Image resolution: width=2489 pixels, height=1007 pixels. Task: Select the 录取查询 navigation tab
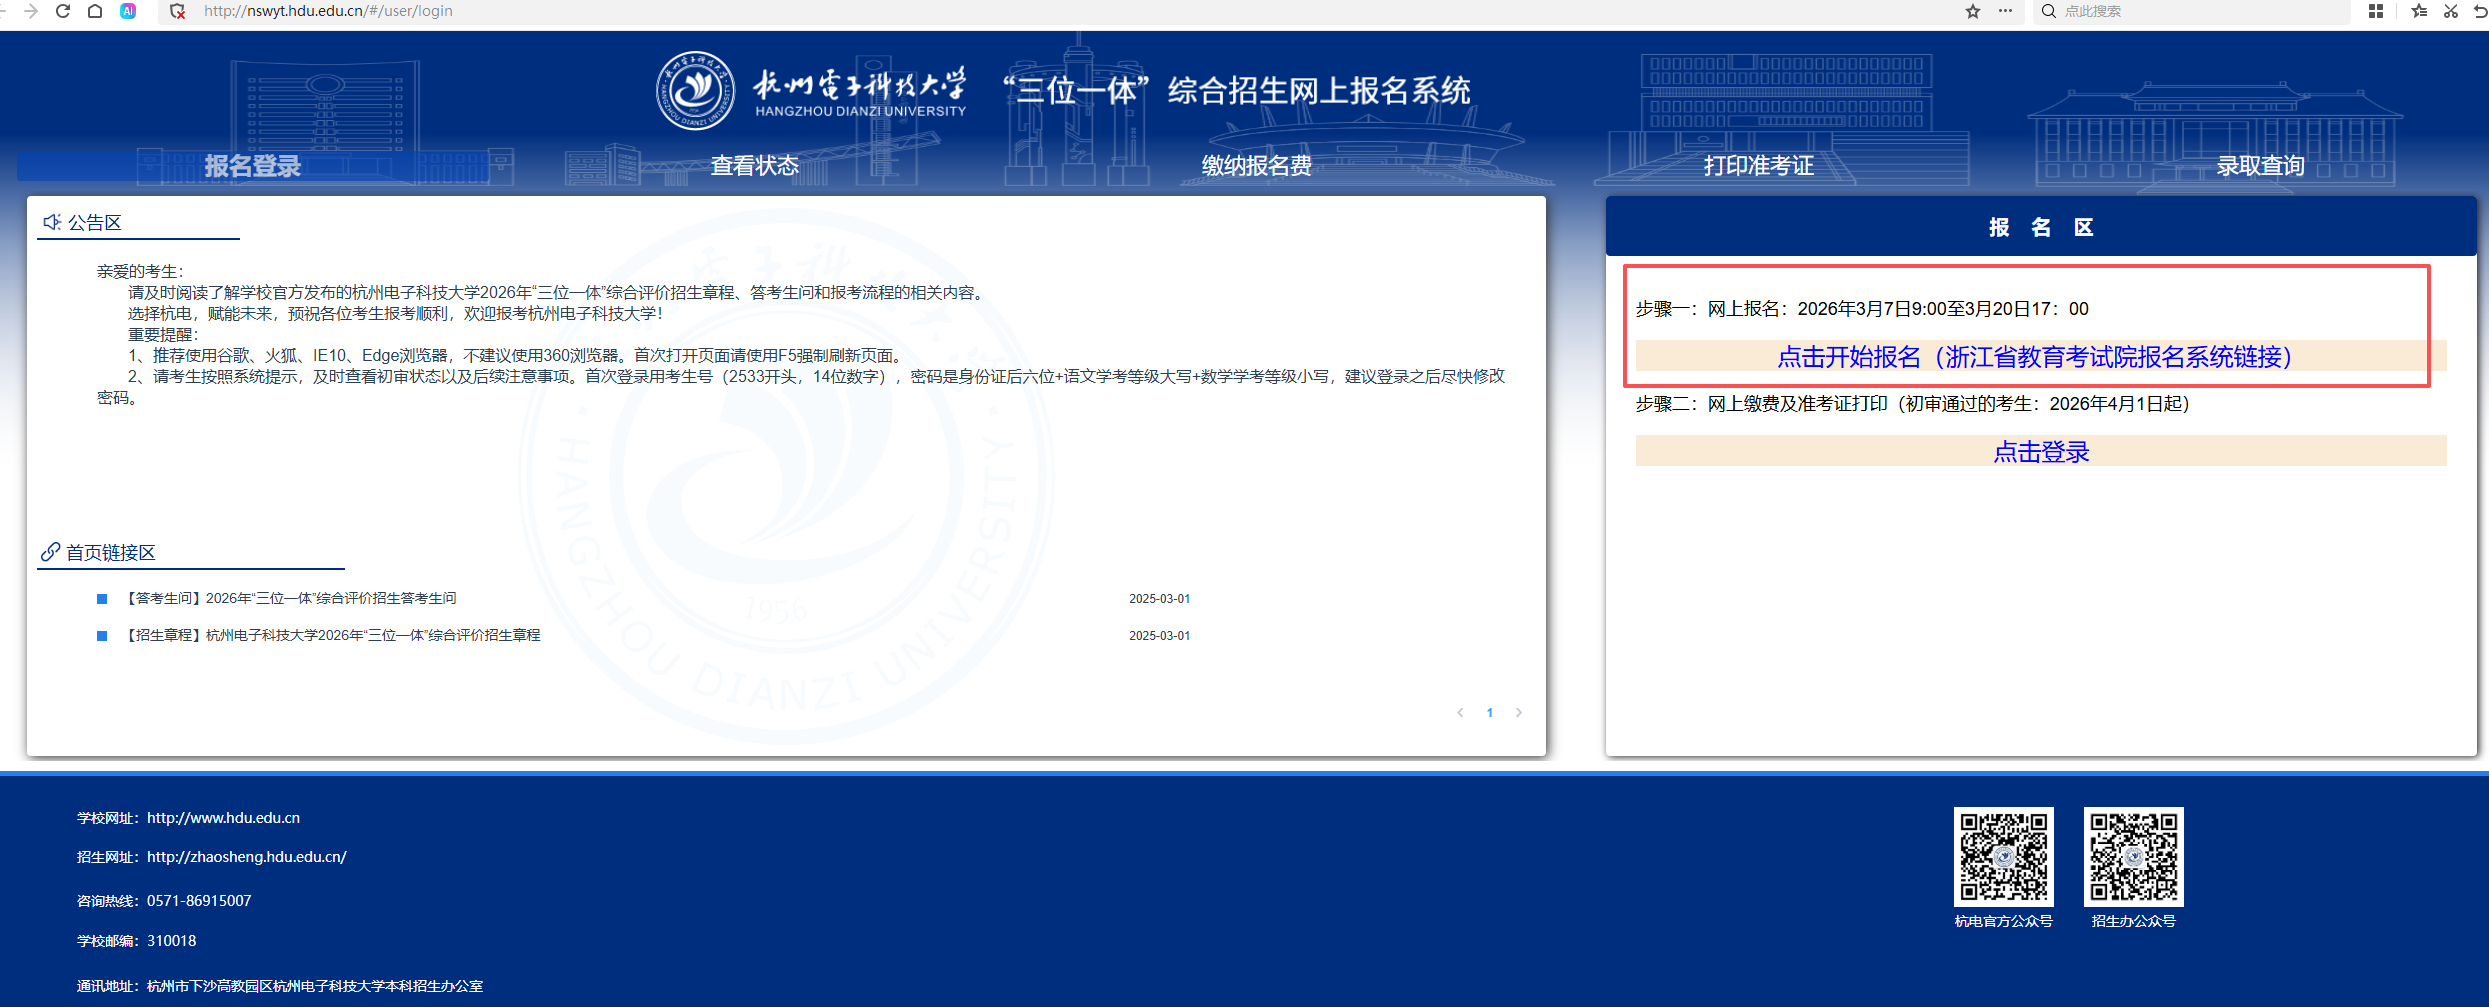point(2260,166)
